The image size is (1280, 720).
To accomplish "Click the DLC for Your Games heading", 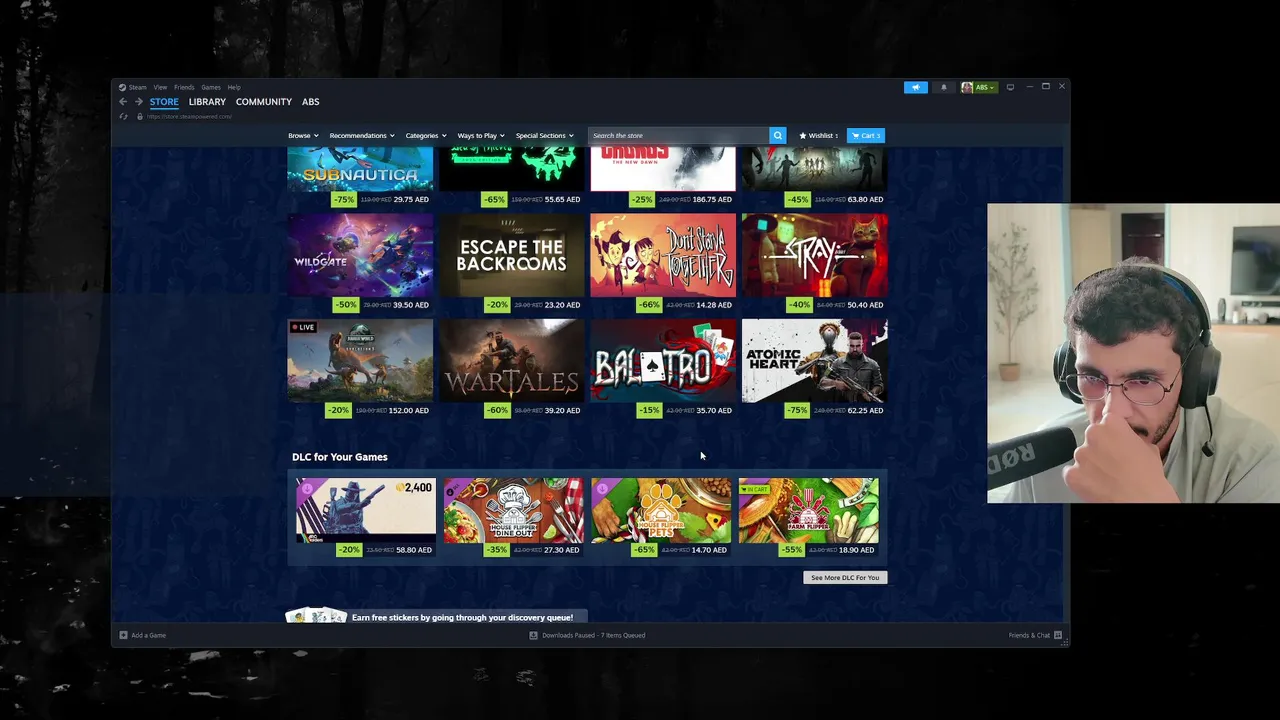I will coord(340,457).
